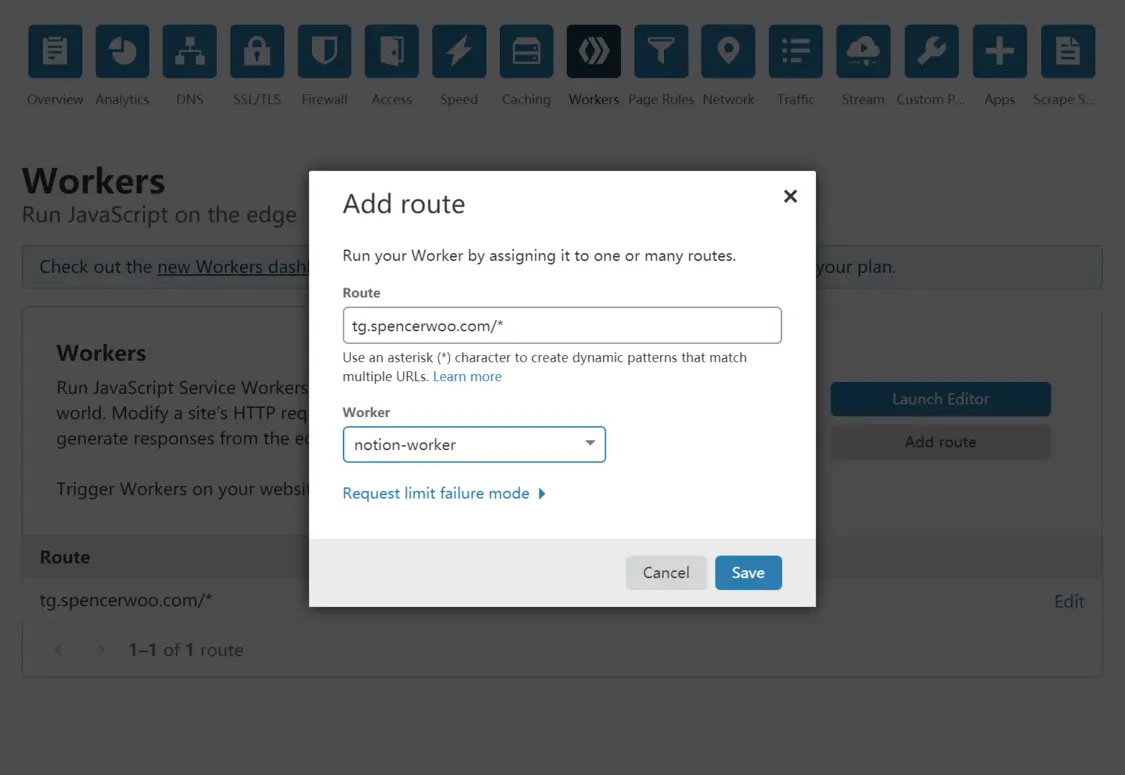Open the Caching drive icon
Image resolution: width=1125 pixels, height=775 pixels.
pos(527,52)
